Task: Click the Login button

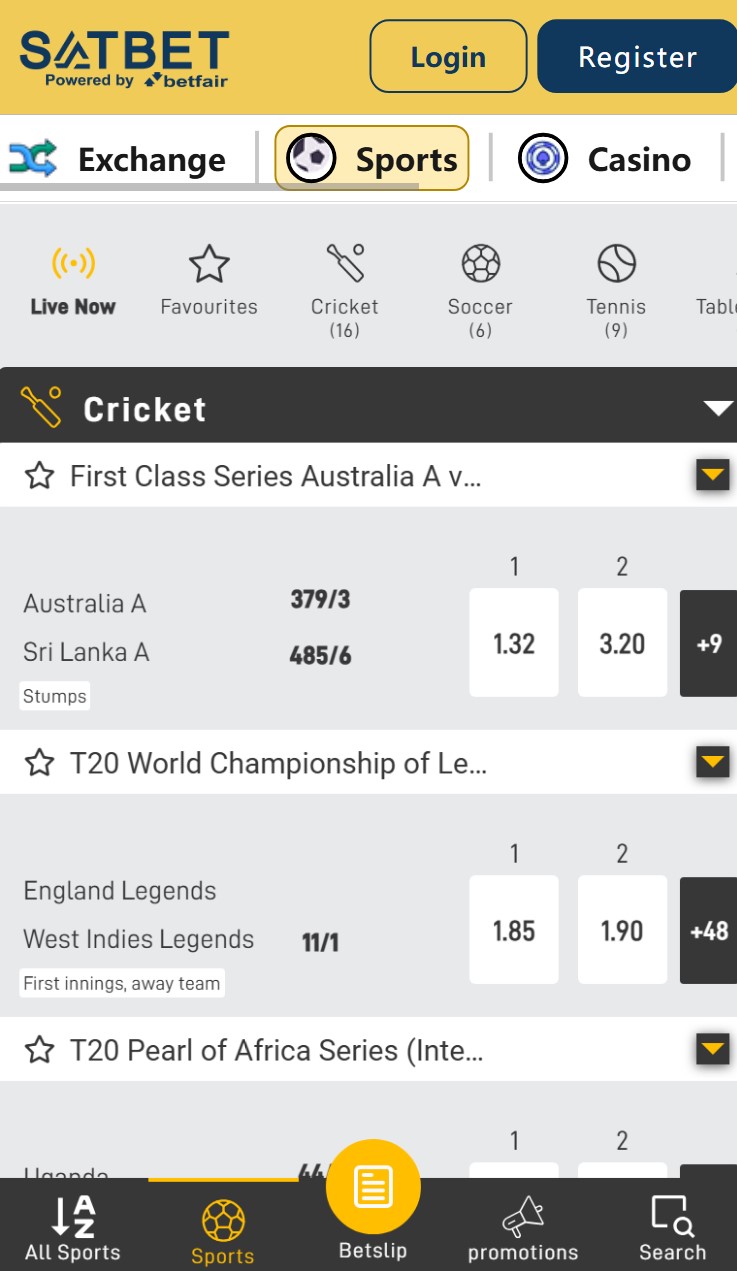Action: click(x=447, y=56)
